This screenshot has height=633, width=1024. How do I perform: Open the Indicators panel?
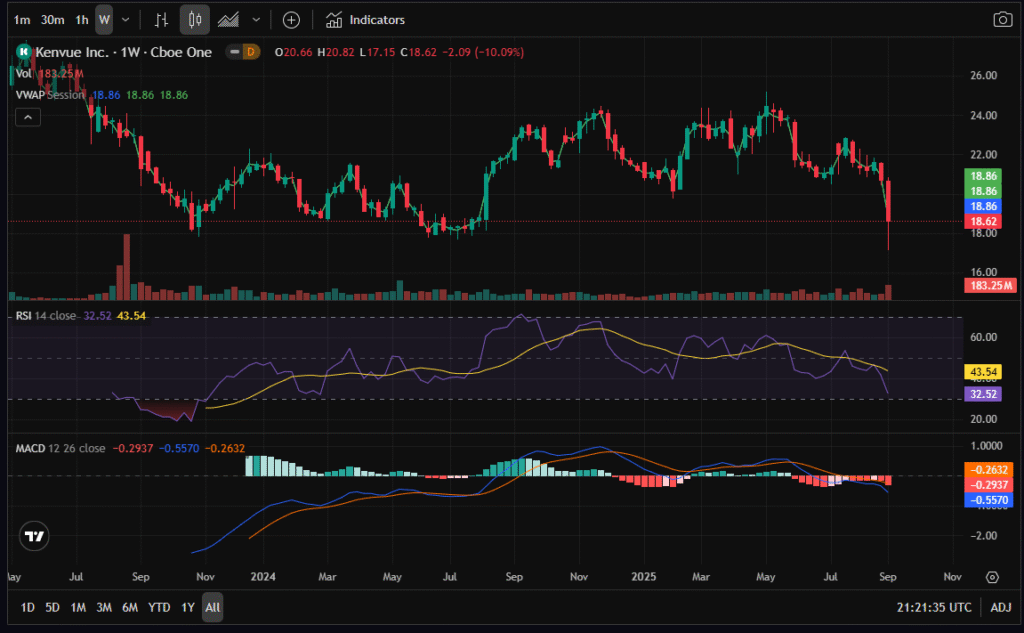coord(366,19)
